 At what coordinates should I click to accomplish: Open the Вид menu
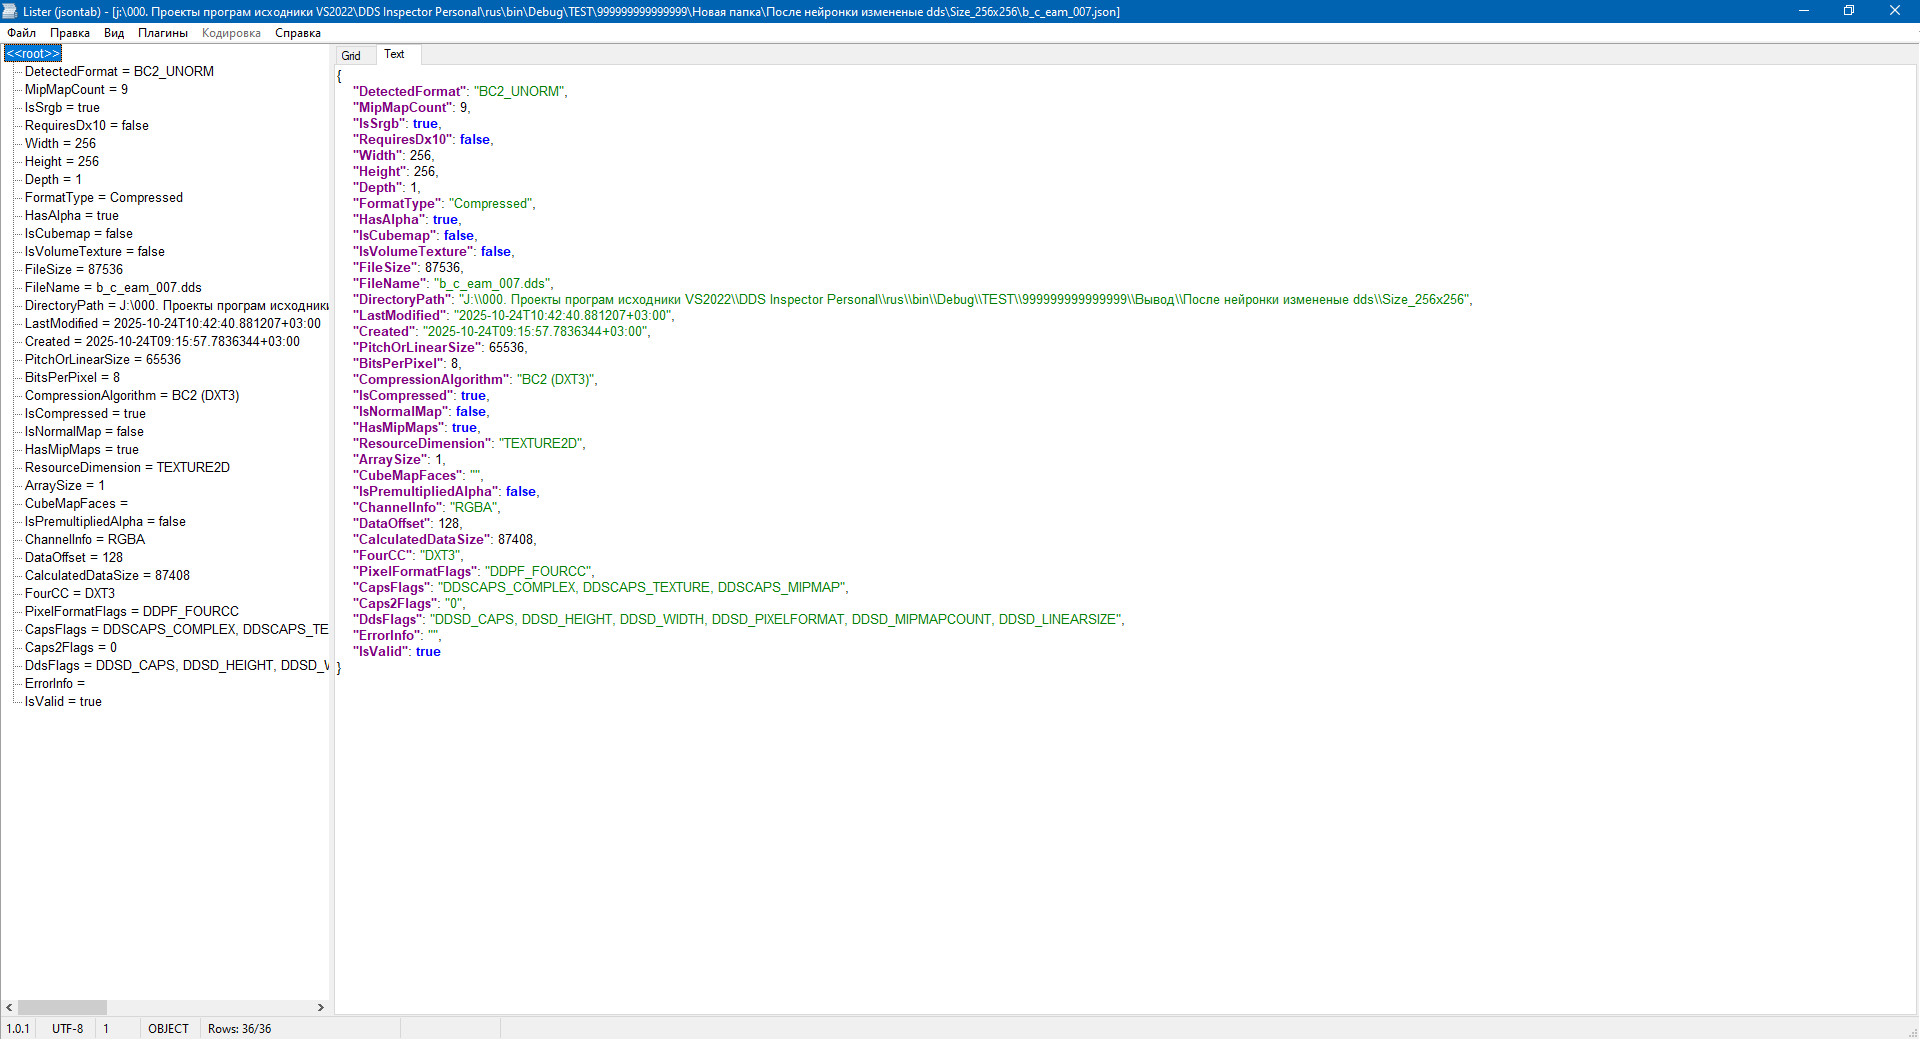pos(114,33)
